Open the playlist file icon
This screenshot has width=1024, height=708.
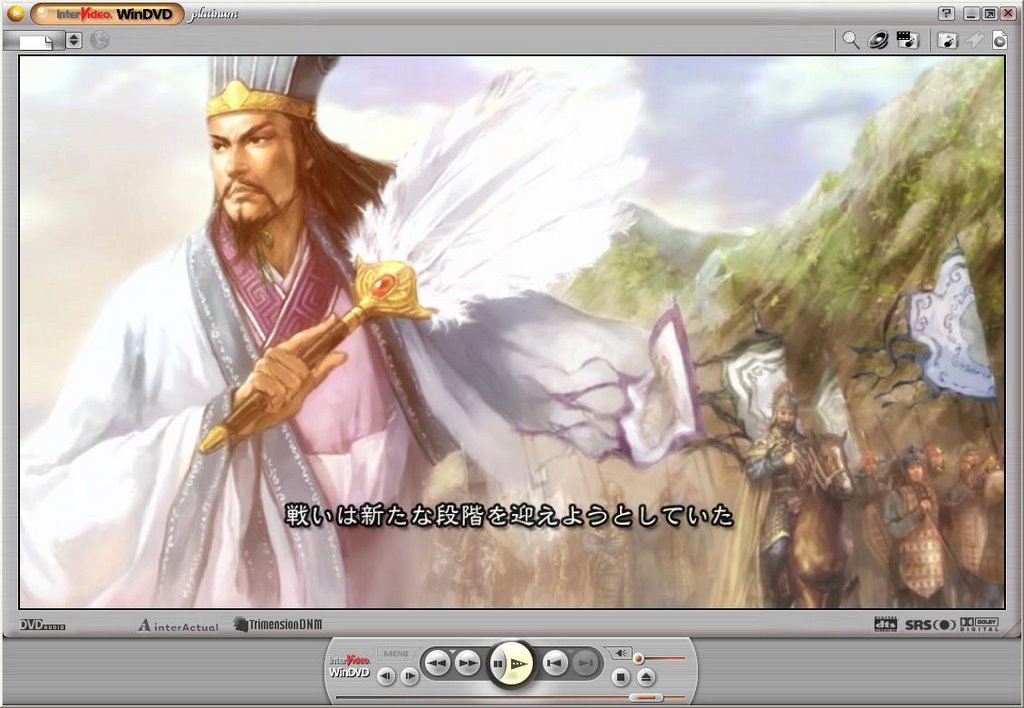[999, 40]
